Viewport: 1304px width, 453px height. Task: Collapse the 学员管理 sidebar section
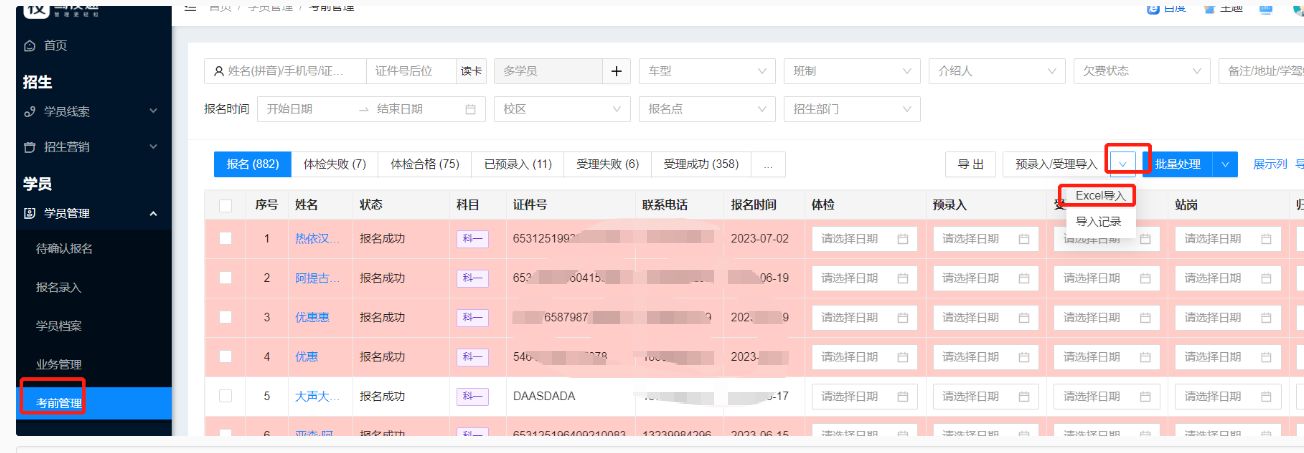[153, 213]
